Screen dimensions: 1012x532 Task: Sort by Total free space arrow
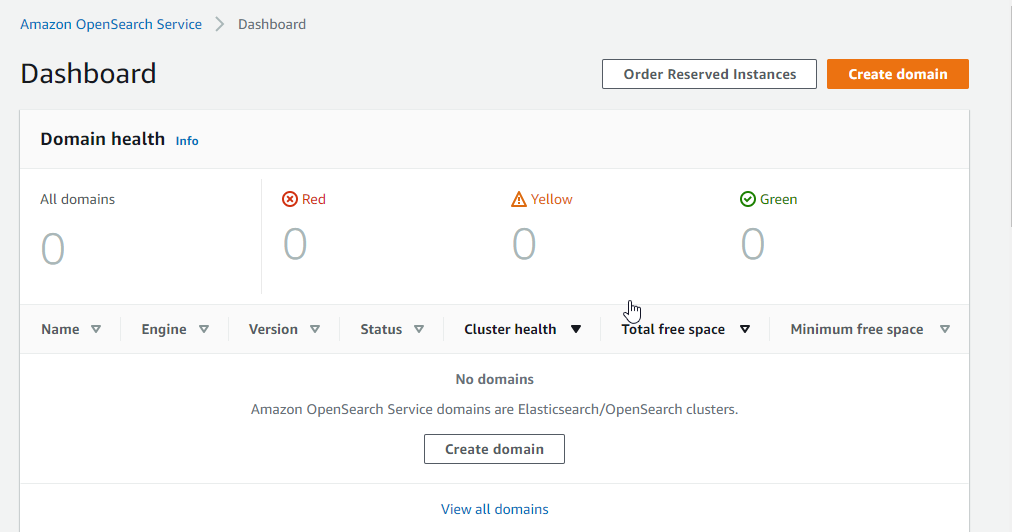pos(745,329)
